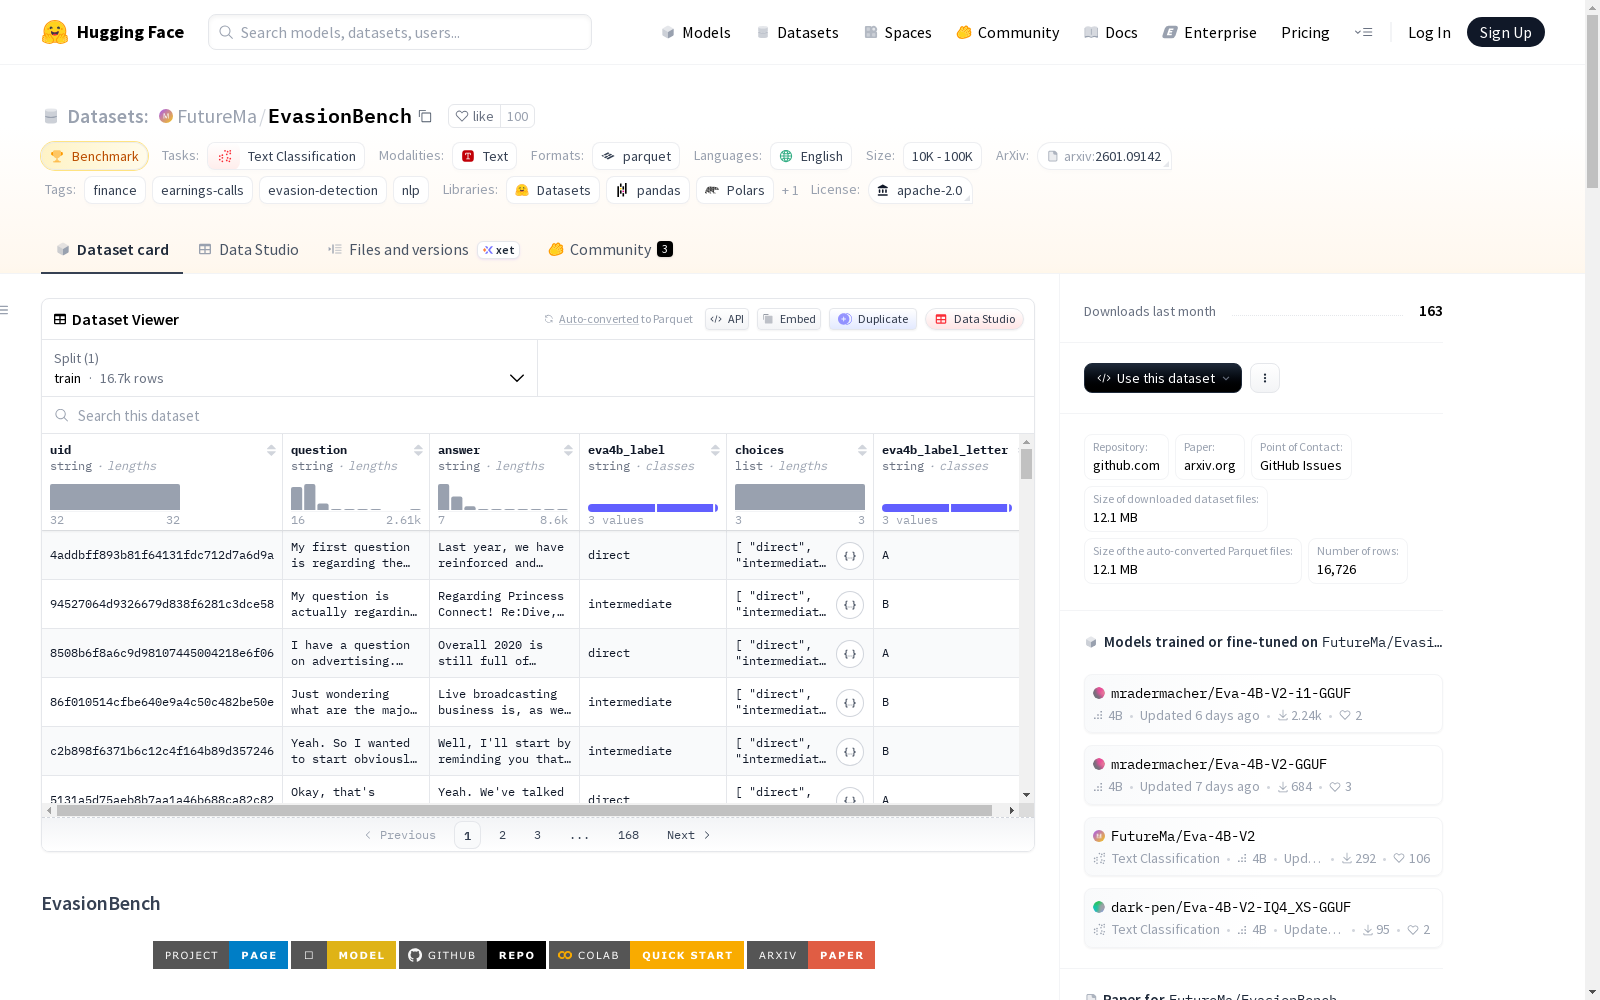This screenshot has height=1000, width=1600.
Task: Expand choices JSON for uid c2b898f6371b row
Action: click(850, 752)
